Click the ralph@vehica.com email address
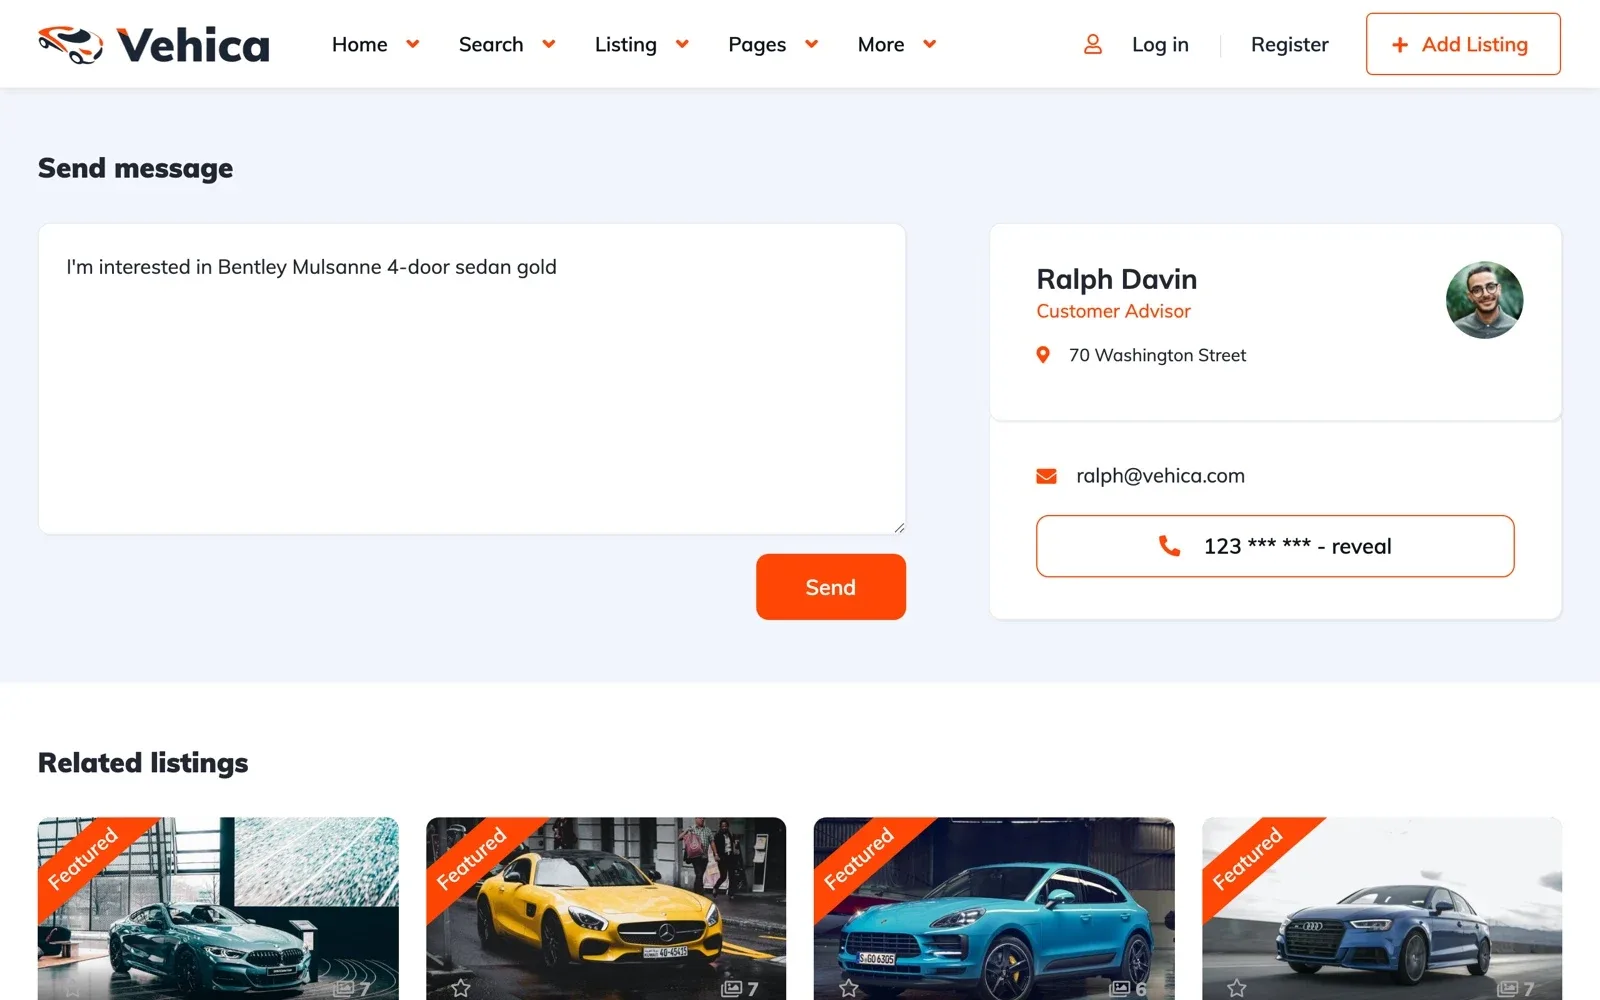 coord(1160,476)
